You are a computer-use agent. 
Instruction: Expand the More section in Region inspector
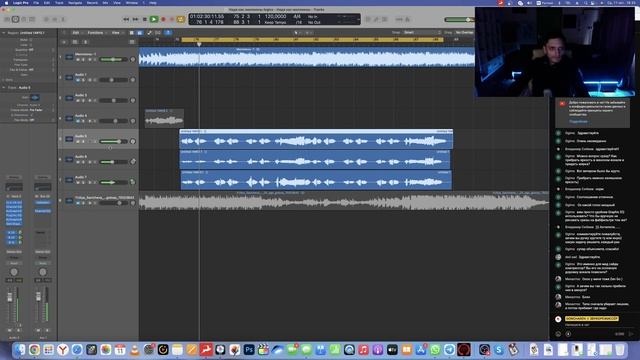tap(4, 80)
